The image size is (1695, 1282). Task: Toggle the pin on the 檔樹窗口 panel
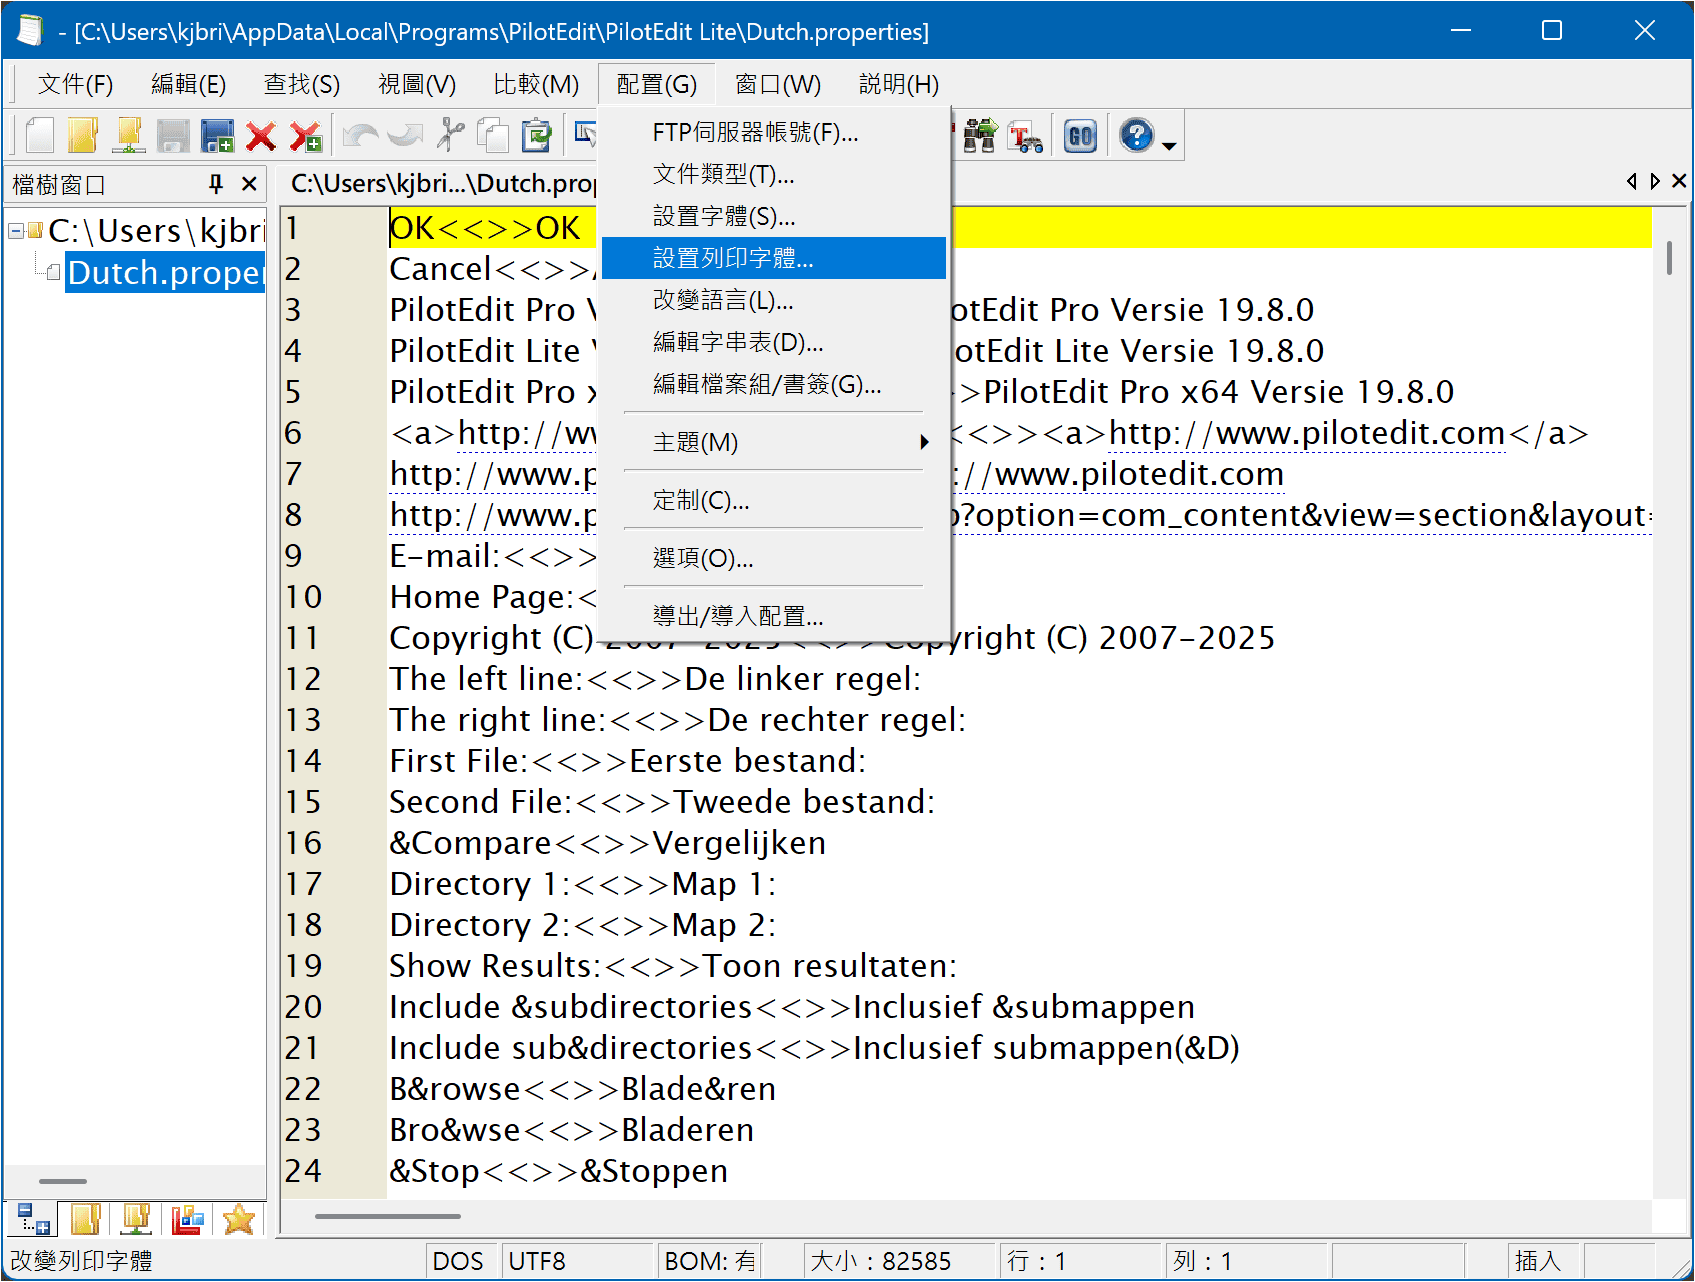coord(215,184)
